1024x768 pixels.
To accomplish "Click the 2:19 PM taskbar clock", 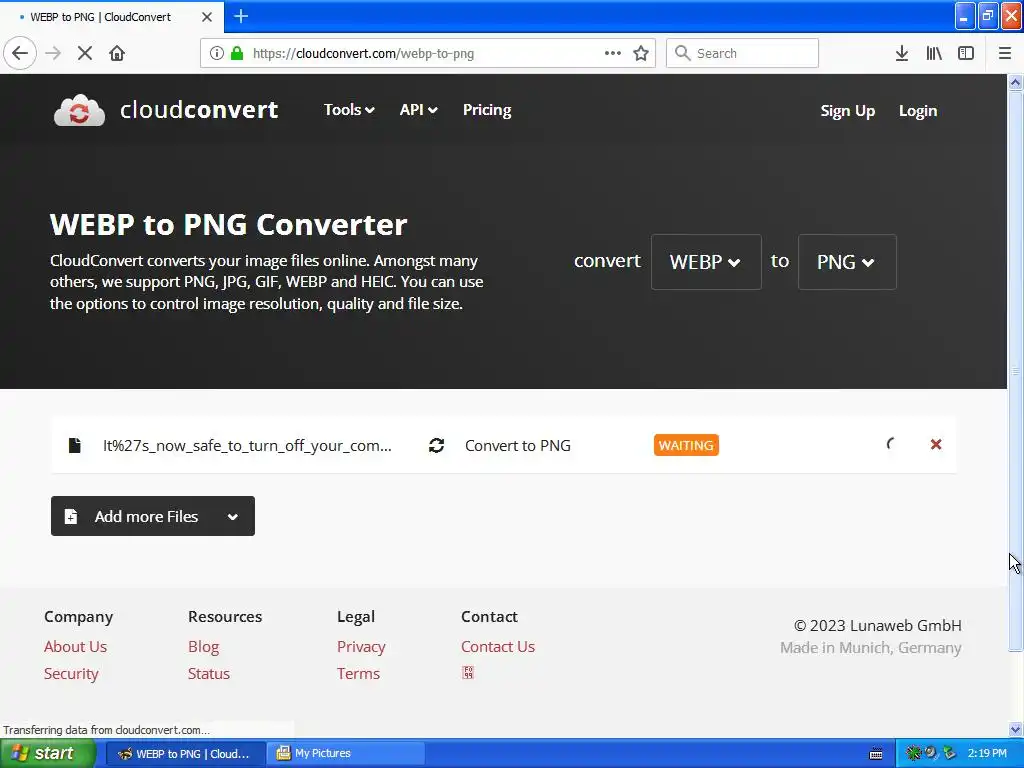I will pyautogui.click(x=987, y=753).
